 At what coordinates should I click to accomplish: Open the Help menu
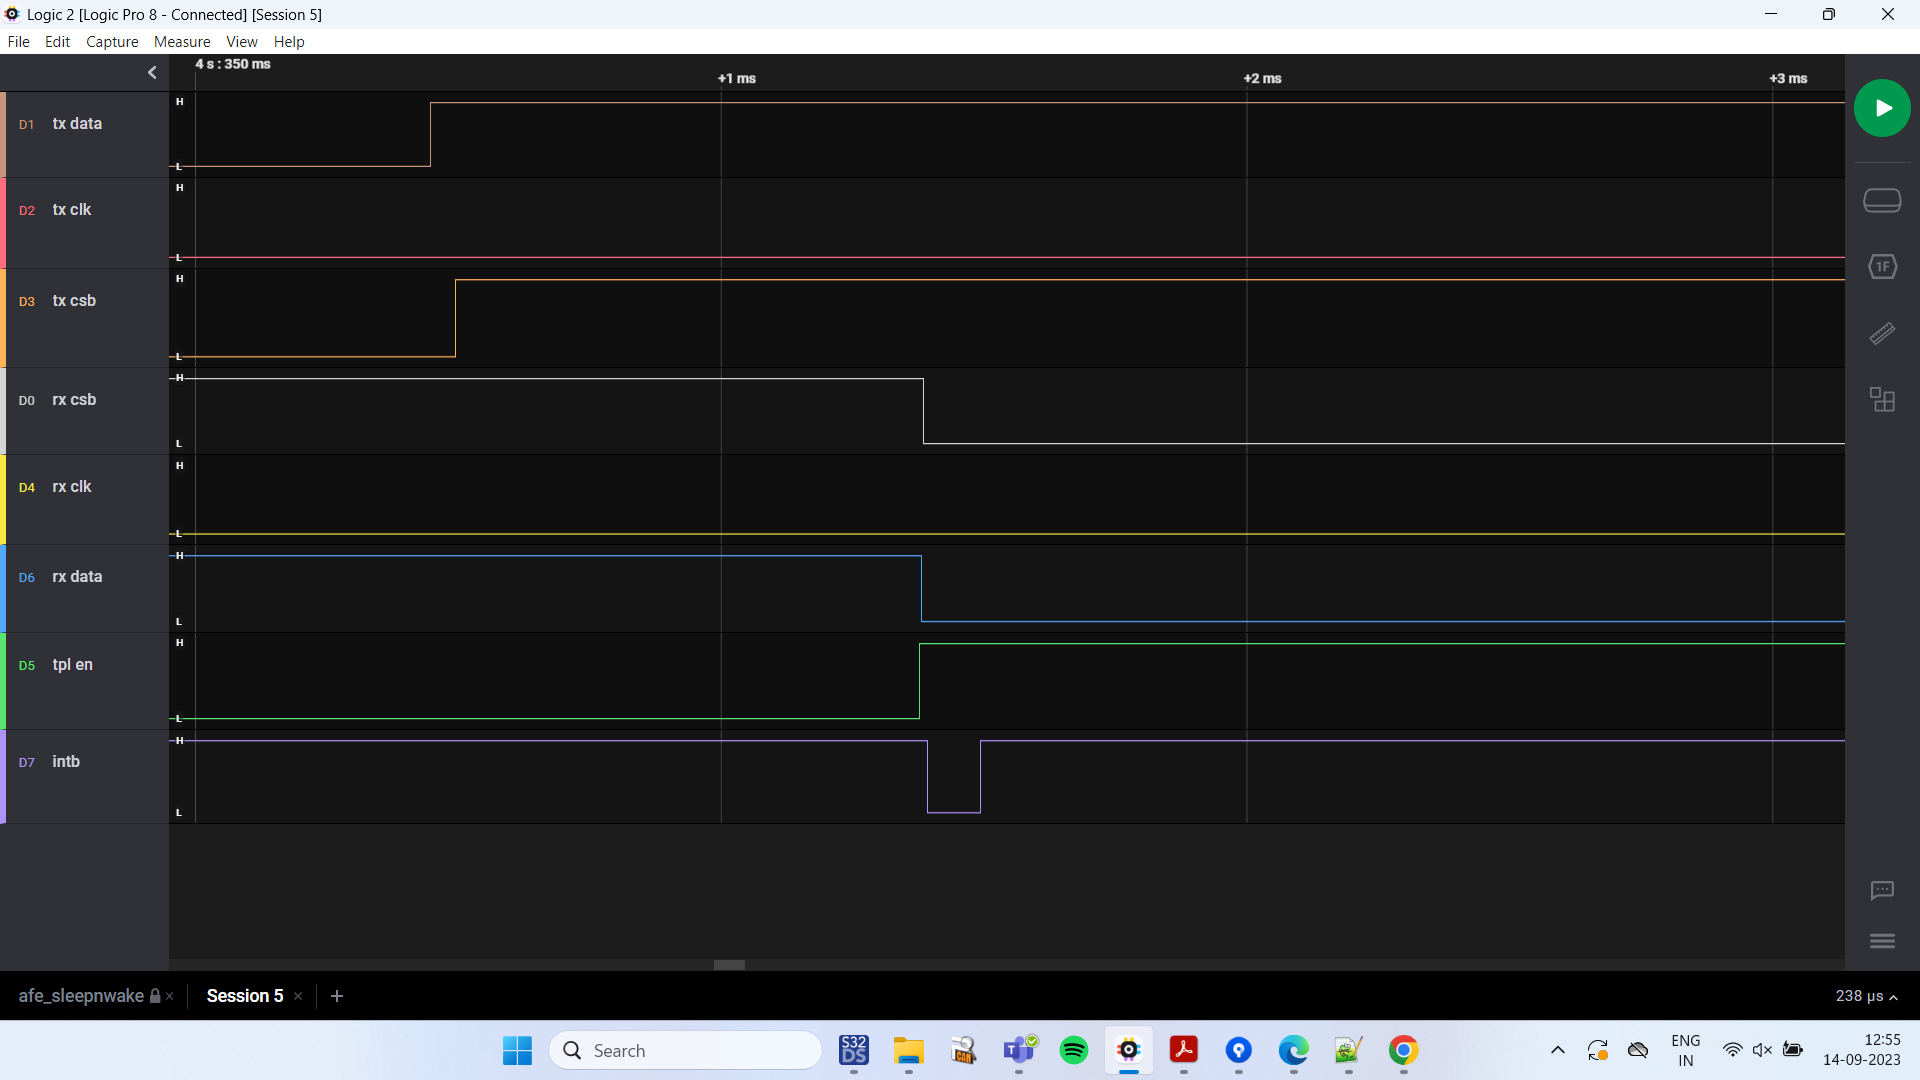point(289,42)
